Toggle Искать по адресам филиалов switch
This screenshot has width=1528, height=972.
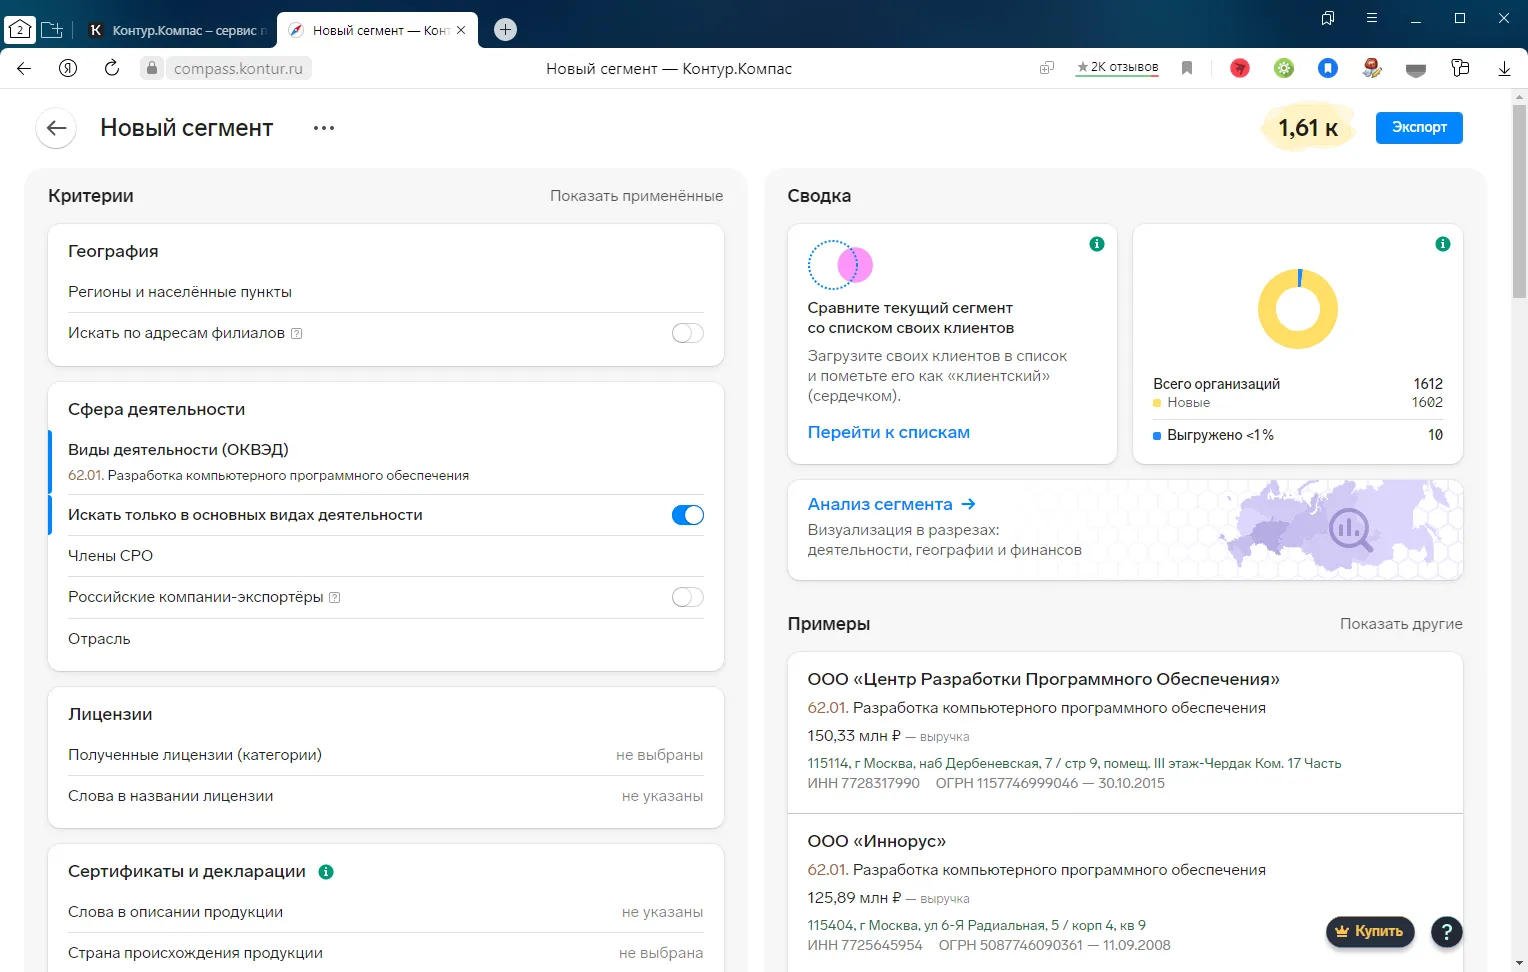(x=688, y=333)
